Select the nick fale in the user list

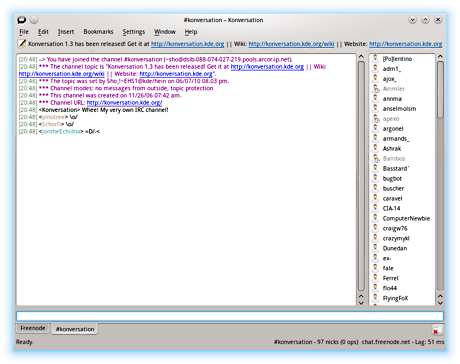pyautogui.click(x=388, y=268)
